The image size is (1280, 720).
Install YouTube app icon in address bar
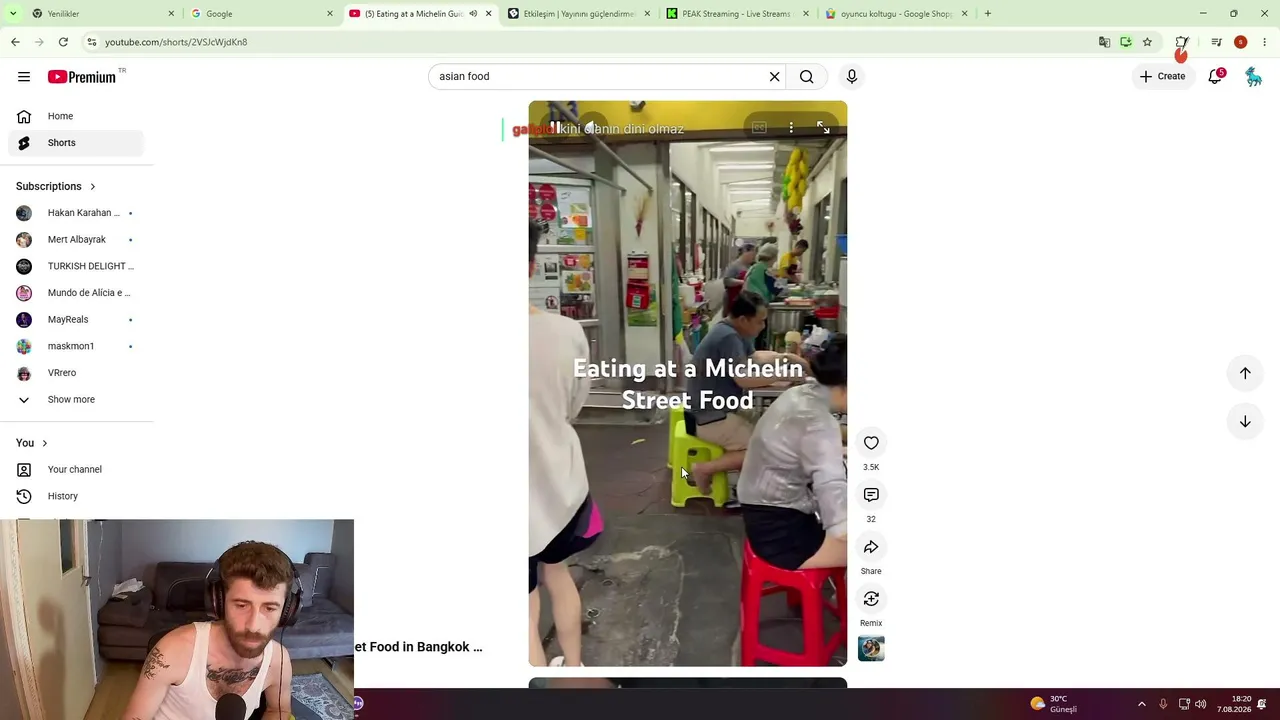pos(1126,42)
